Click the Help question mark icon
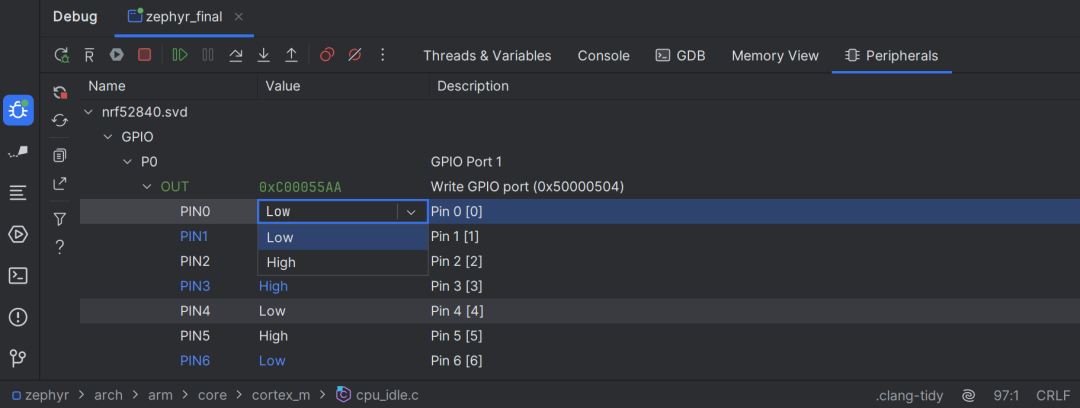This screenshot has height=408, width=1080. coord(60,246)
